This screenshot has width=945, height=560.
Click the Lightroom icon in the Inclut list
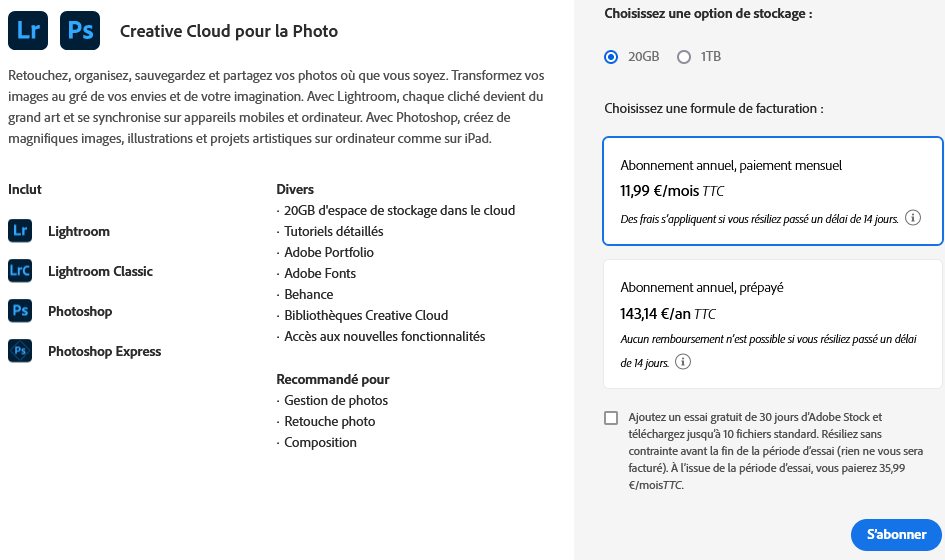click(20, 231)
